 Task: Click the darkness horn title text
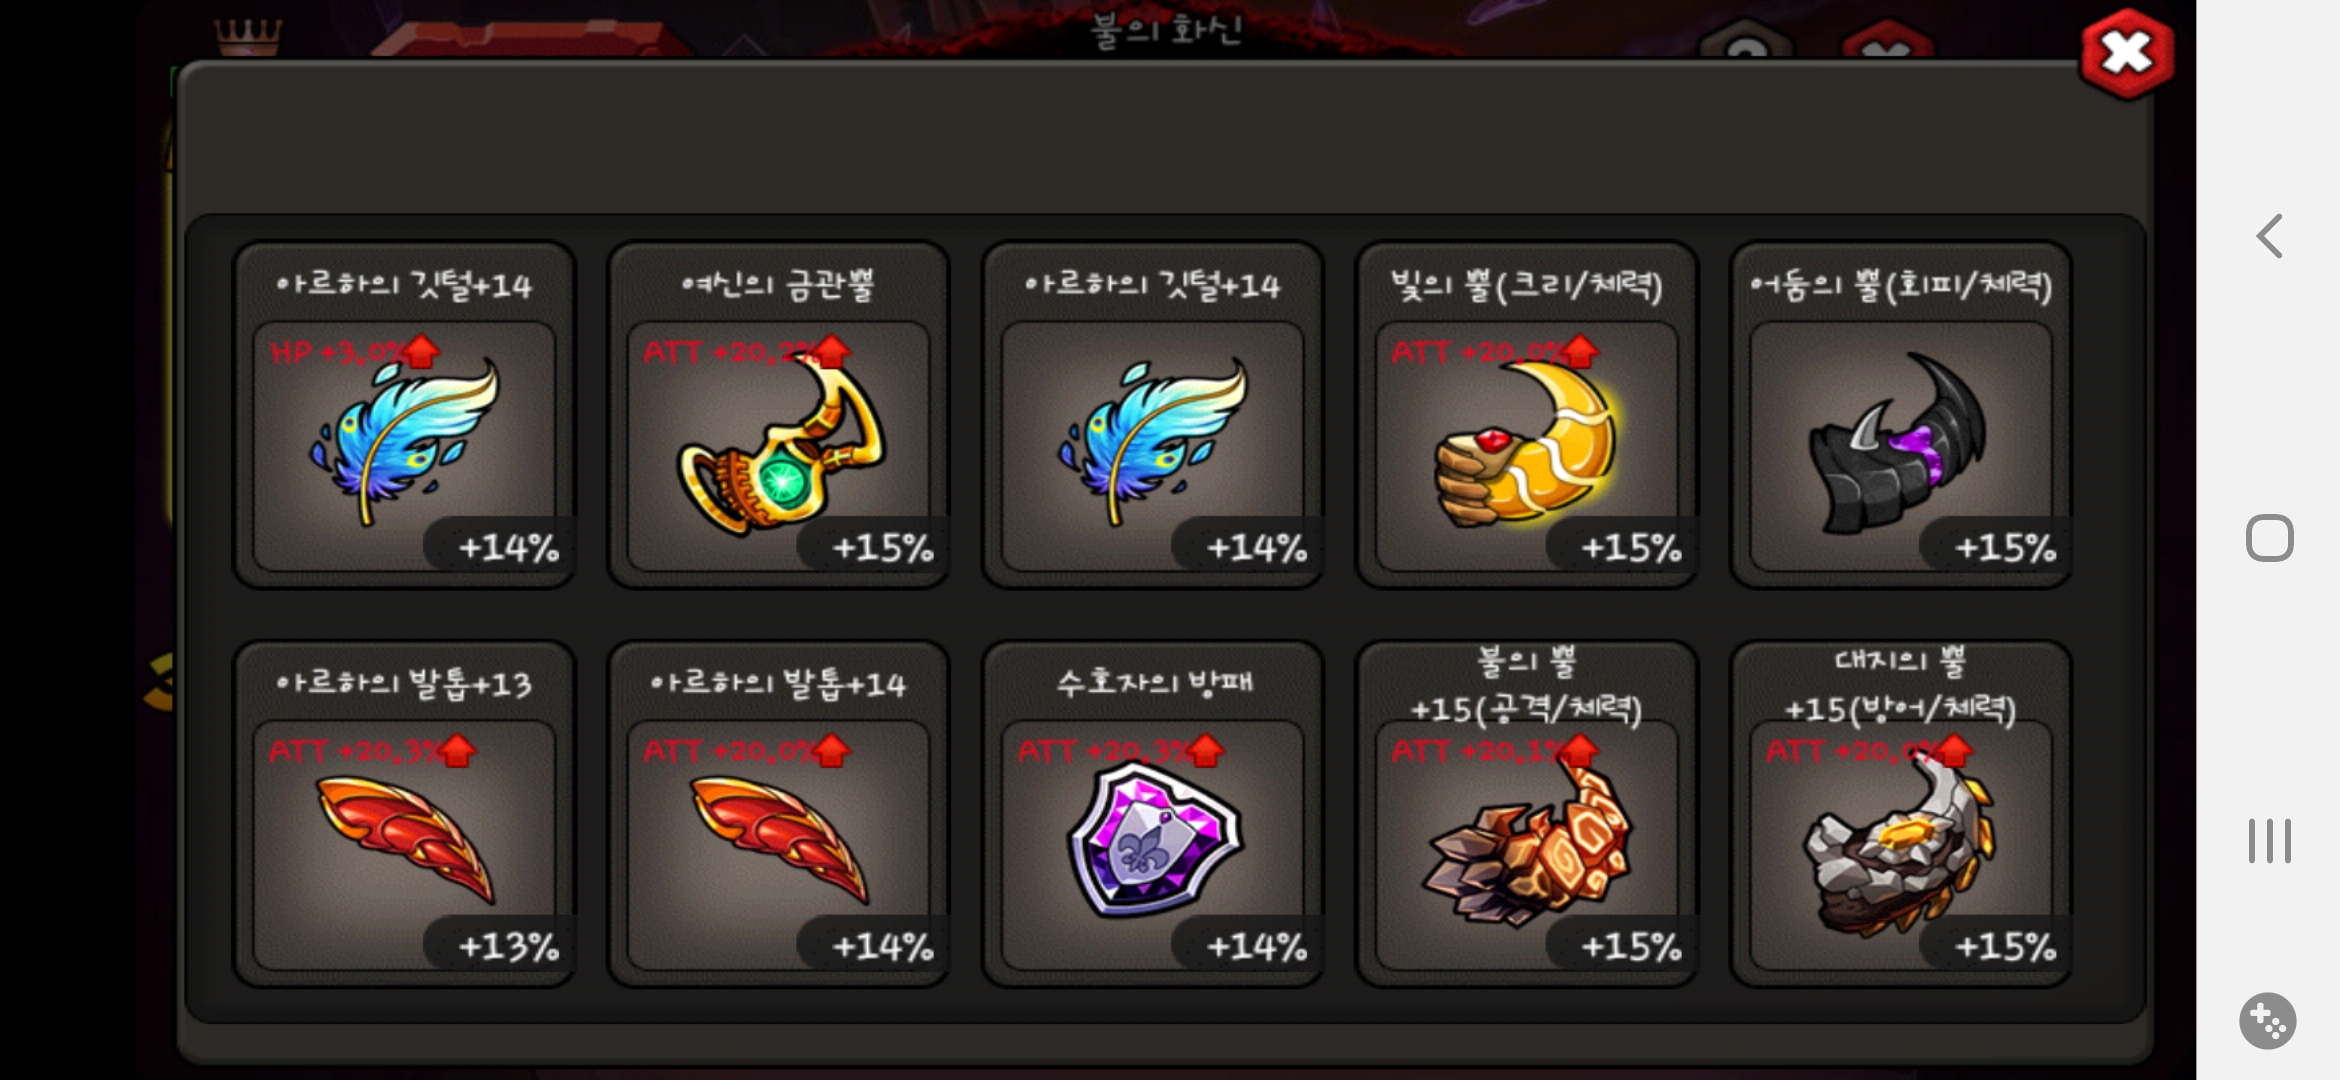pyautogui.click(x=1900, y=286)
